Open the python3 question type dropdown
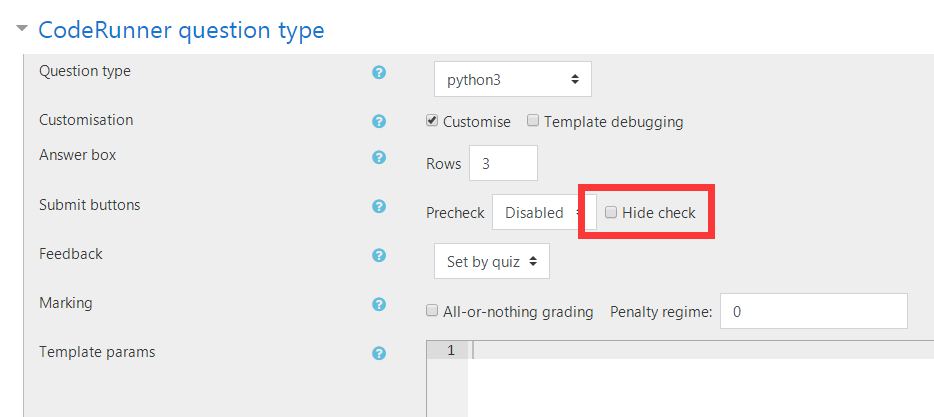 [513, 79]
